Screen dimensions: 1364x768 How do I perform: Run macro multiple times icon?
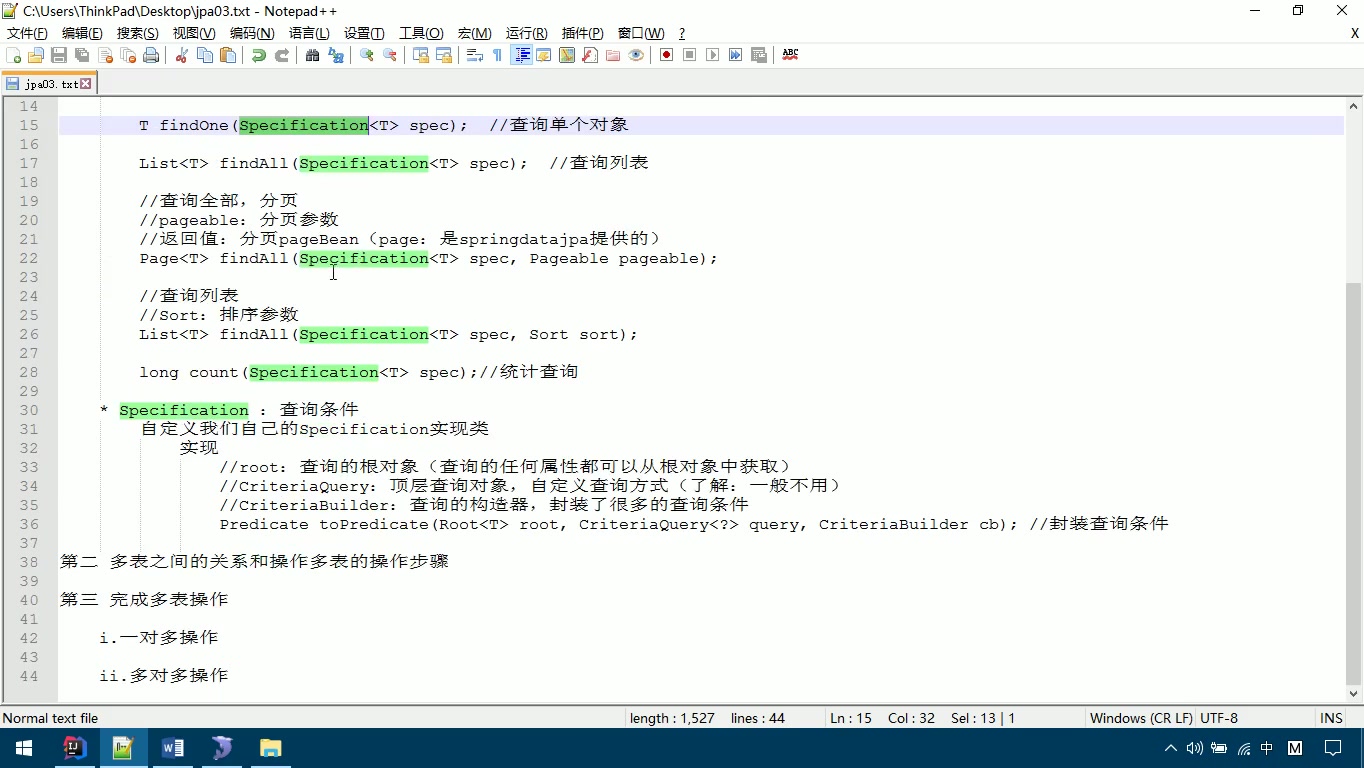(x=736, y=55)
